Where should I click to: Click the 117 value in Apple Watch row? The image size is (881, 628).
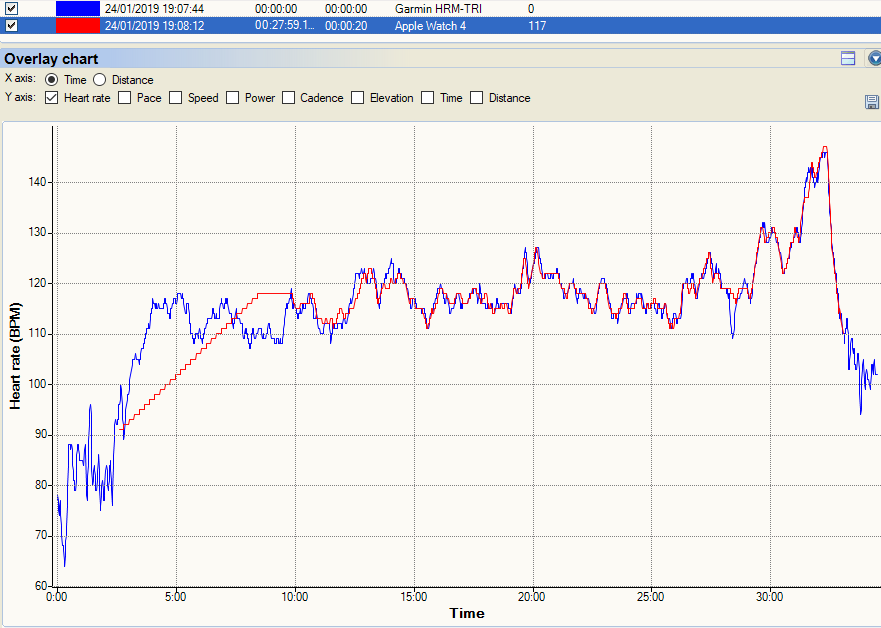pos(537,26)
